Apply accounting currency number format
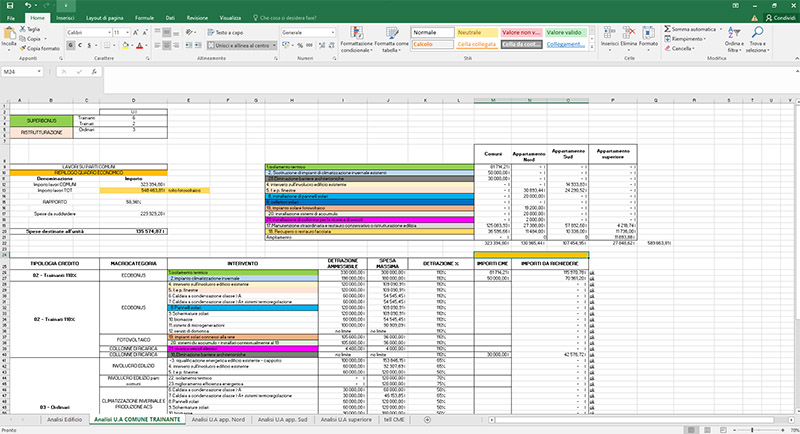 coord(286,45)
